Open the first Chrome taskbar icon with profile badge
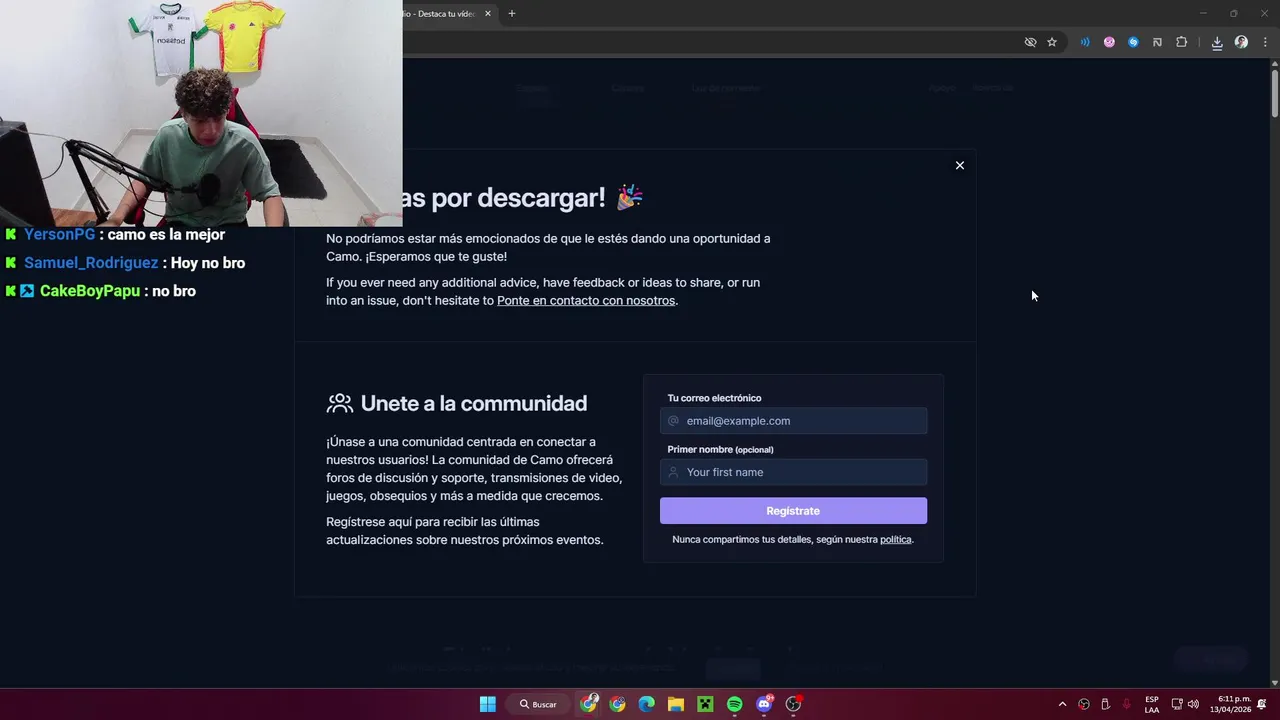The height and width of the screenshot is (720, 1280). point(589,704)
